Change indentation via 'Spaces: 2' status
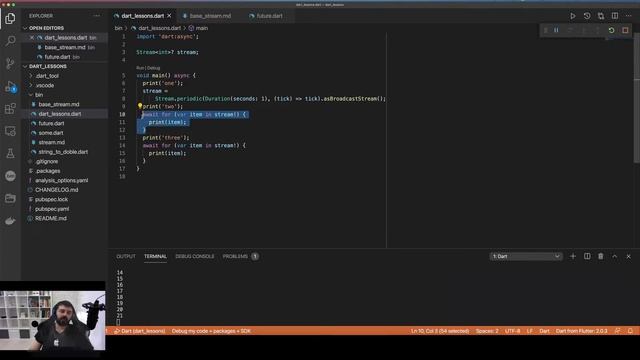 [487, 331]
